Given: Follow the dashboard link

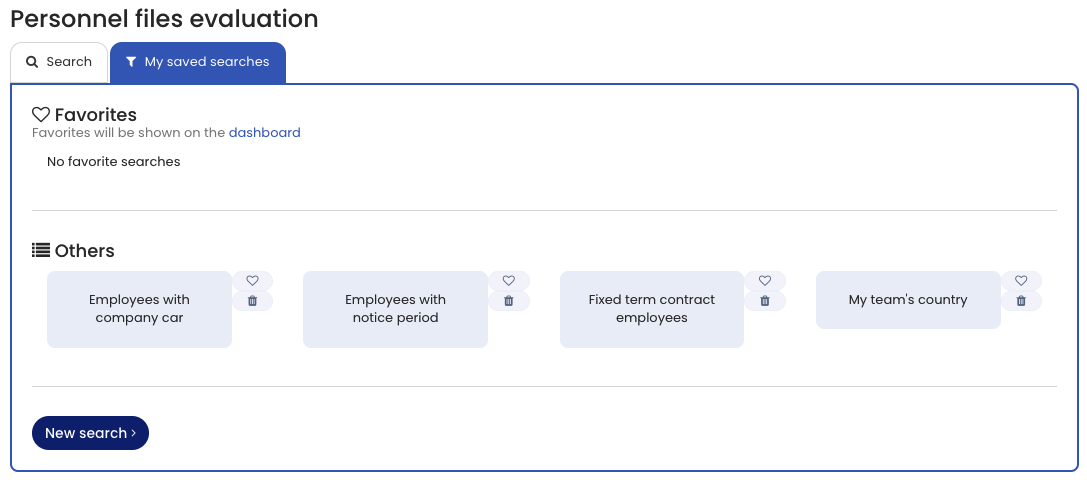Looking at the screenshot, I should click(x=265, y=132).
